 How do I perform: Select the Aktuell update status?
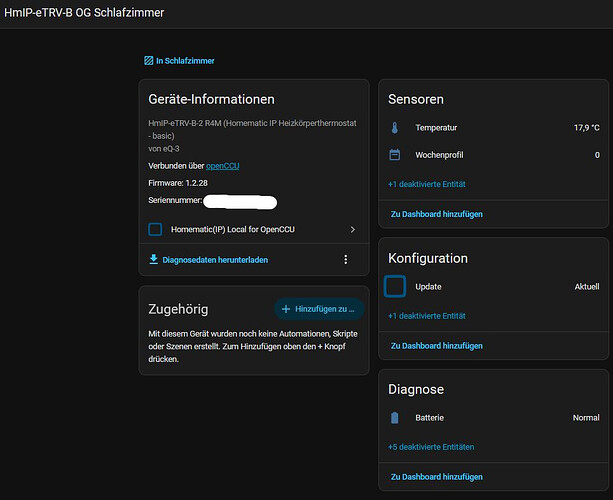tap(587, 287)
